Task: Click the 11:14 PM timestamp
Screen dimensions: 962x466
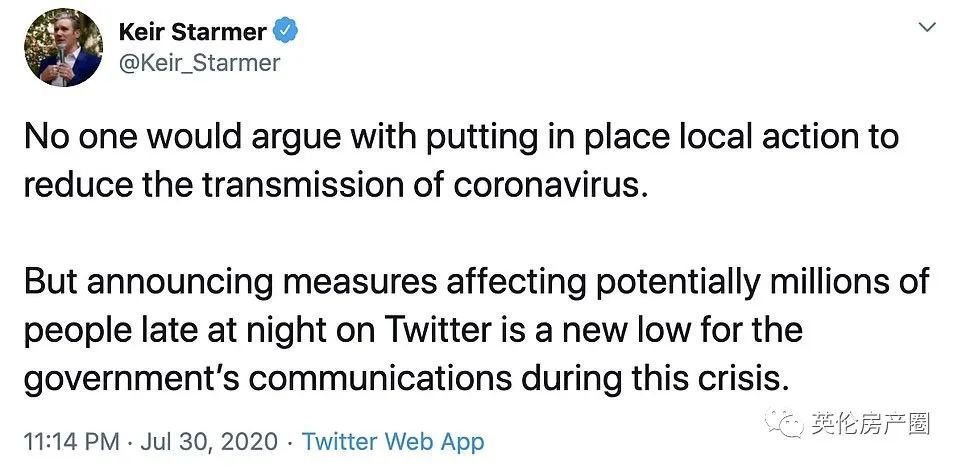Action: pos(65,441)
